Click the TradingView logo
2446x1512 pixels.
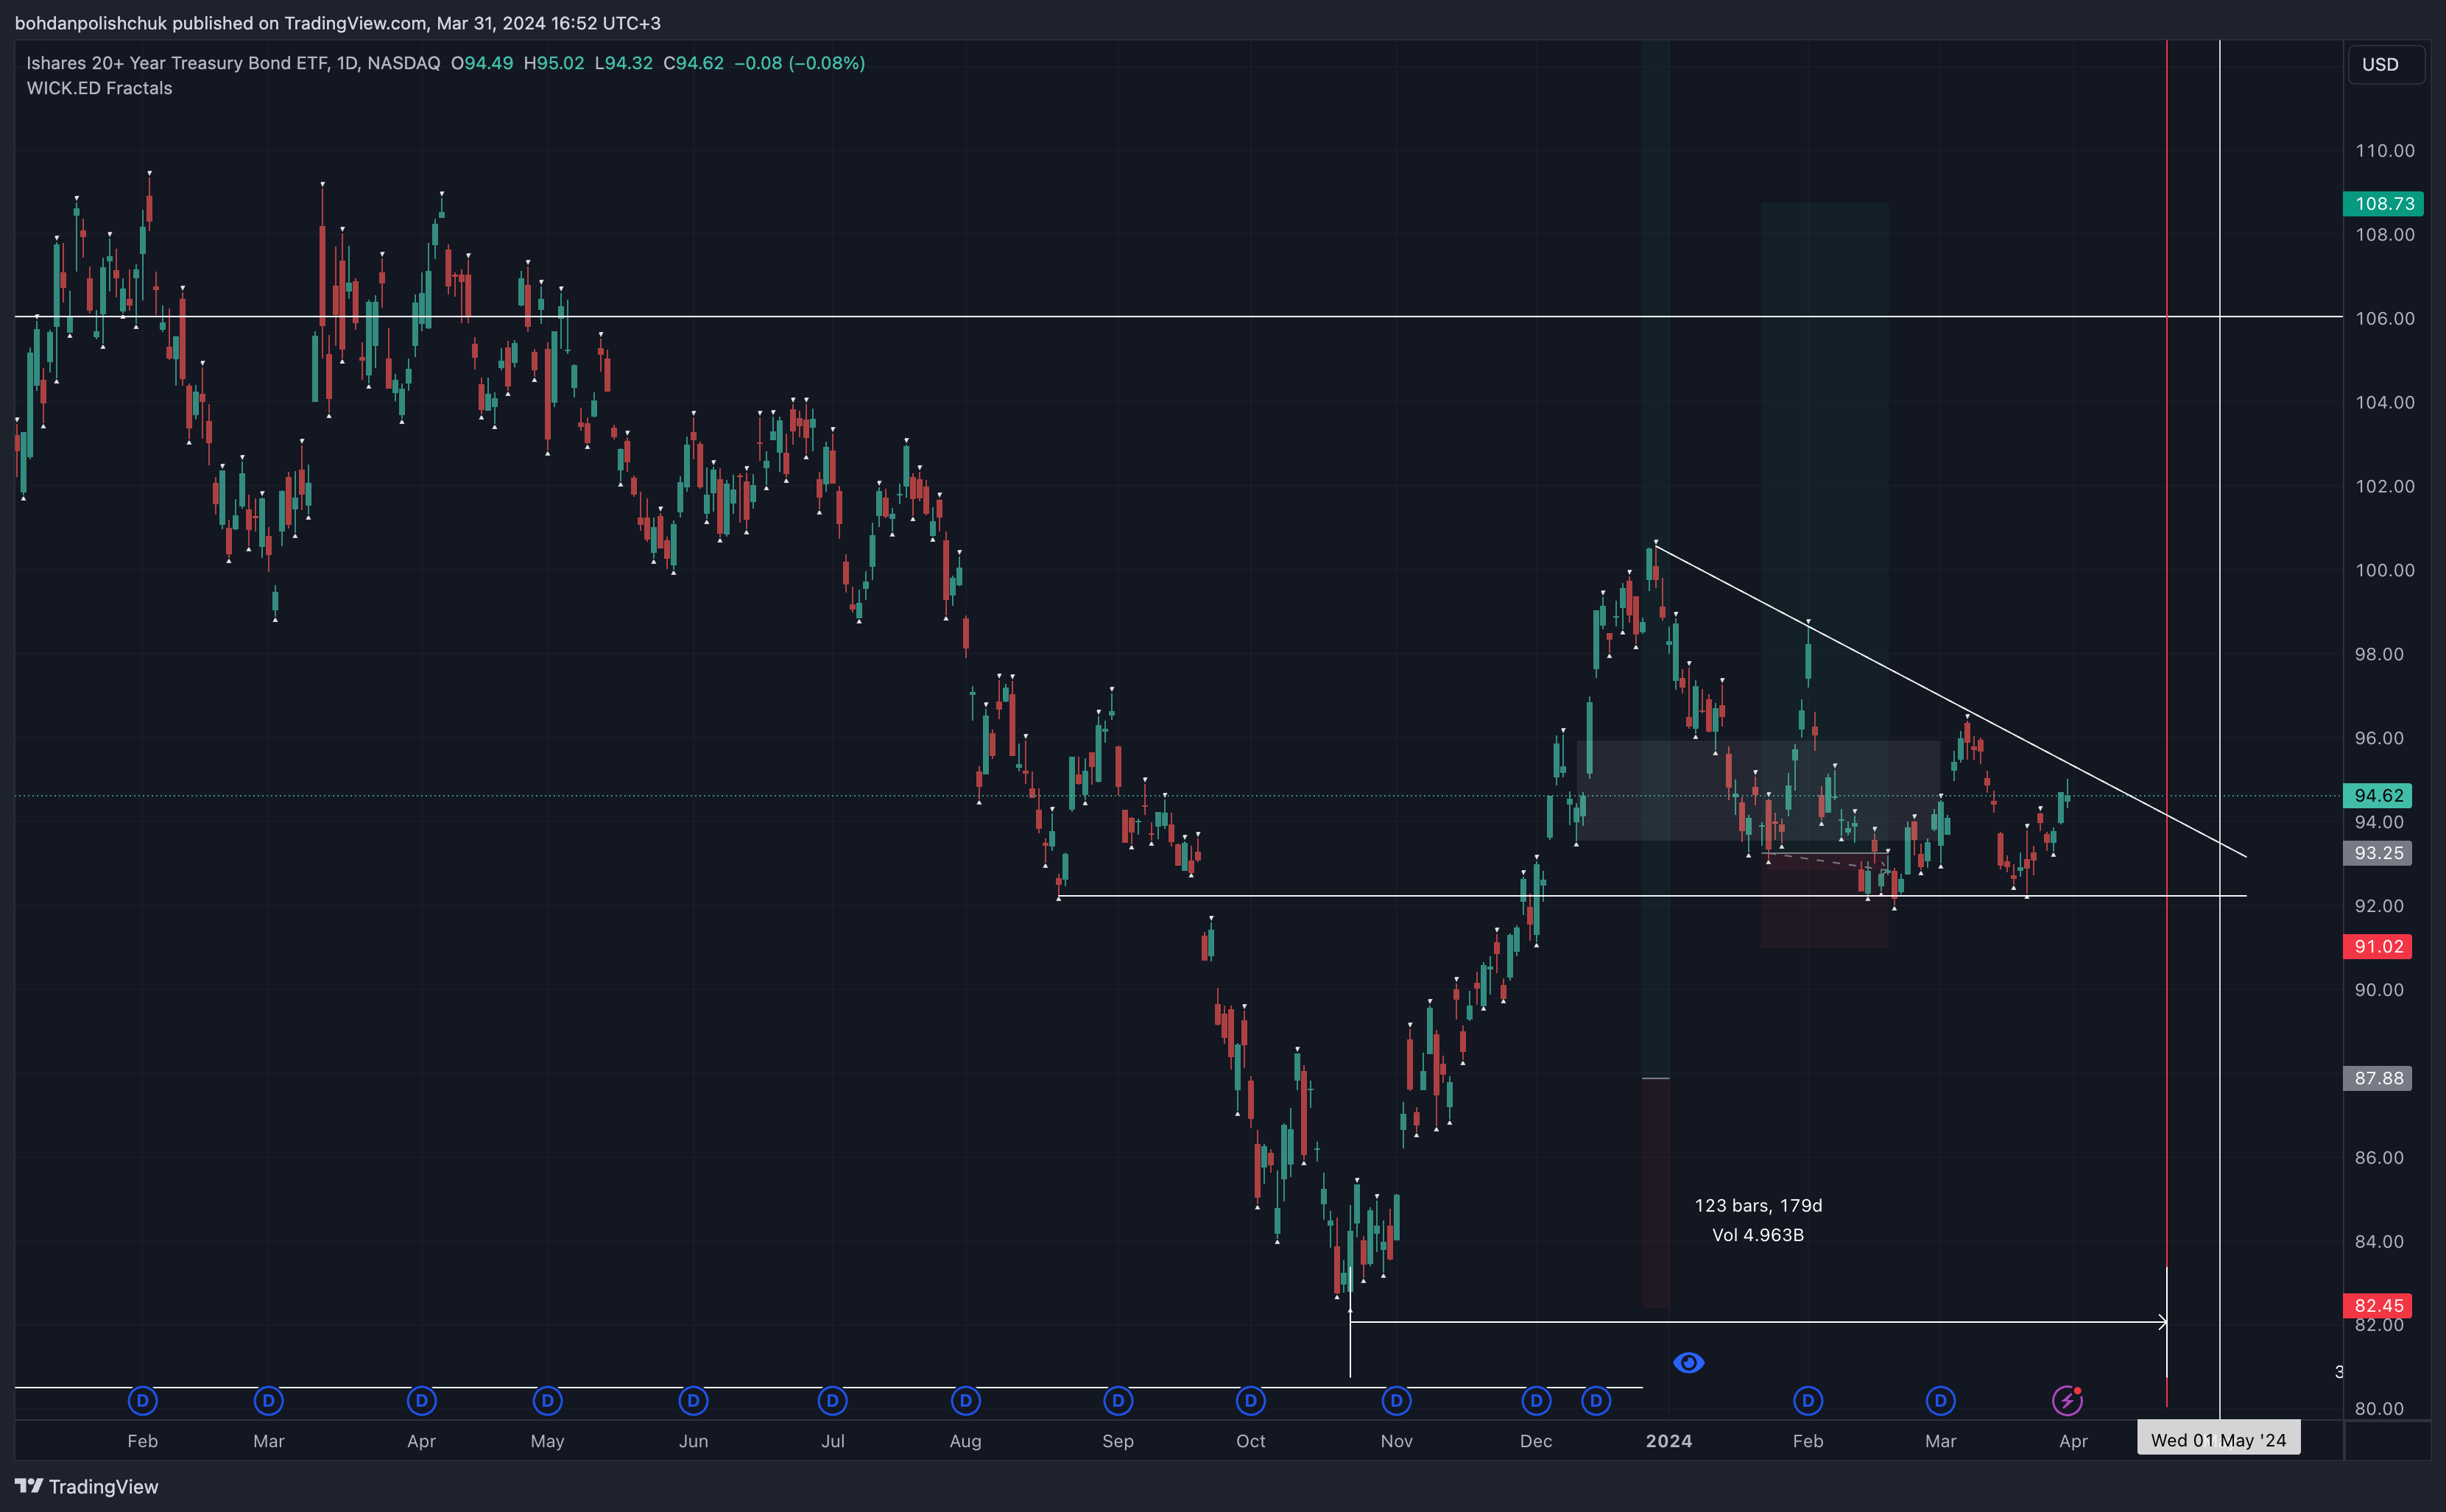pyautogui.click(x=86, y=1486)
